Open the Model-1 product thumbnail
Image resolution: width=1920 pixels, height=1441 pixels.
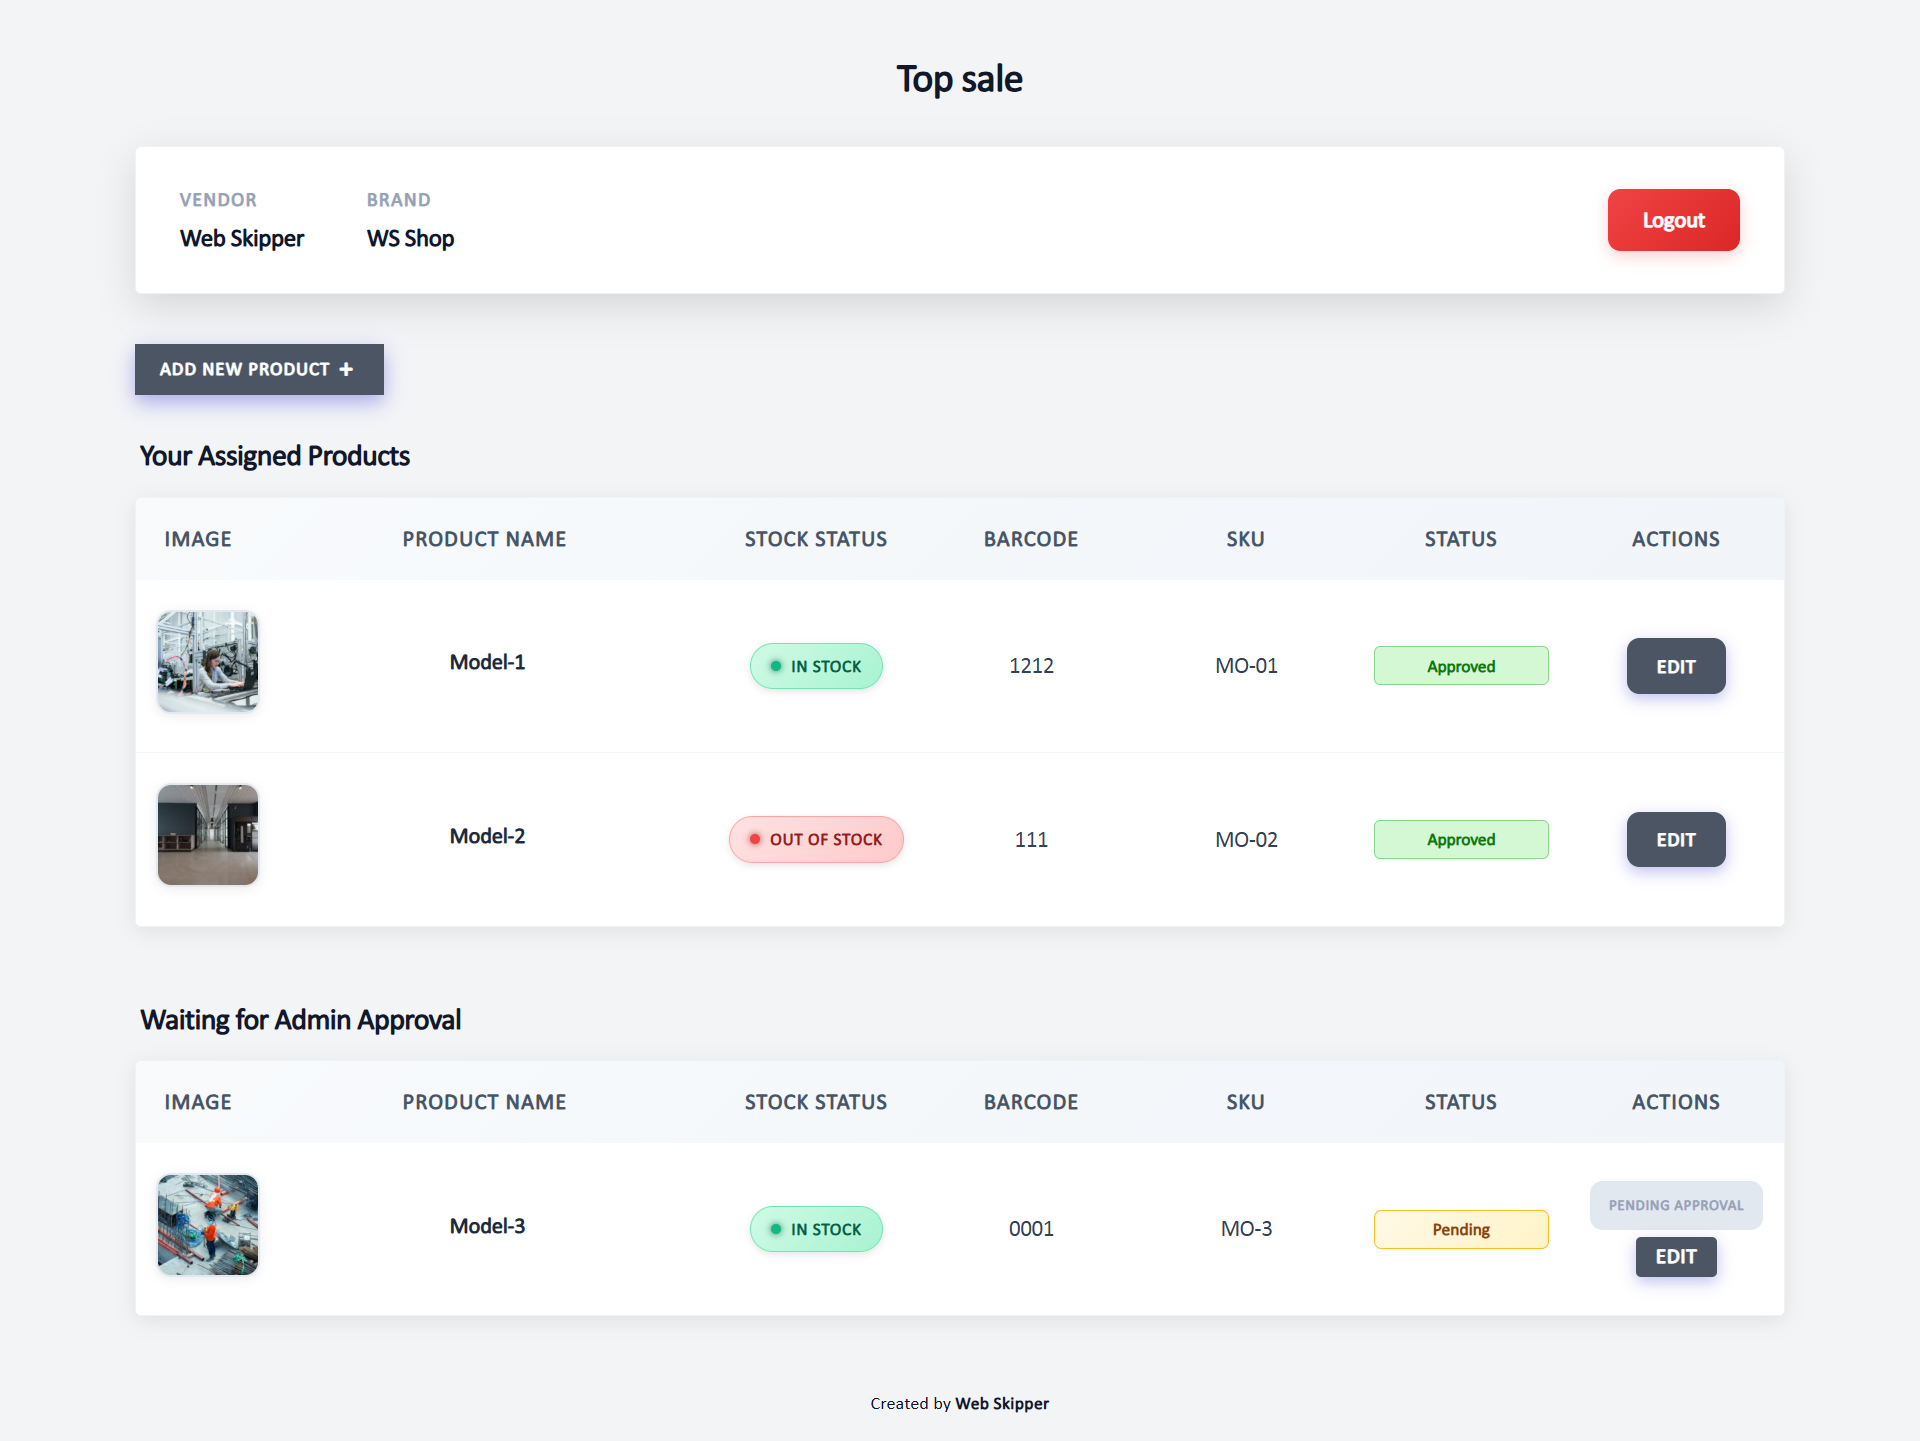pos(208,662)
